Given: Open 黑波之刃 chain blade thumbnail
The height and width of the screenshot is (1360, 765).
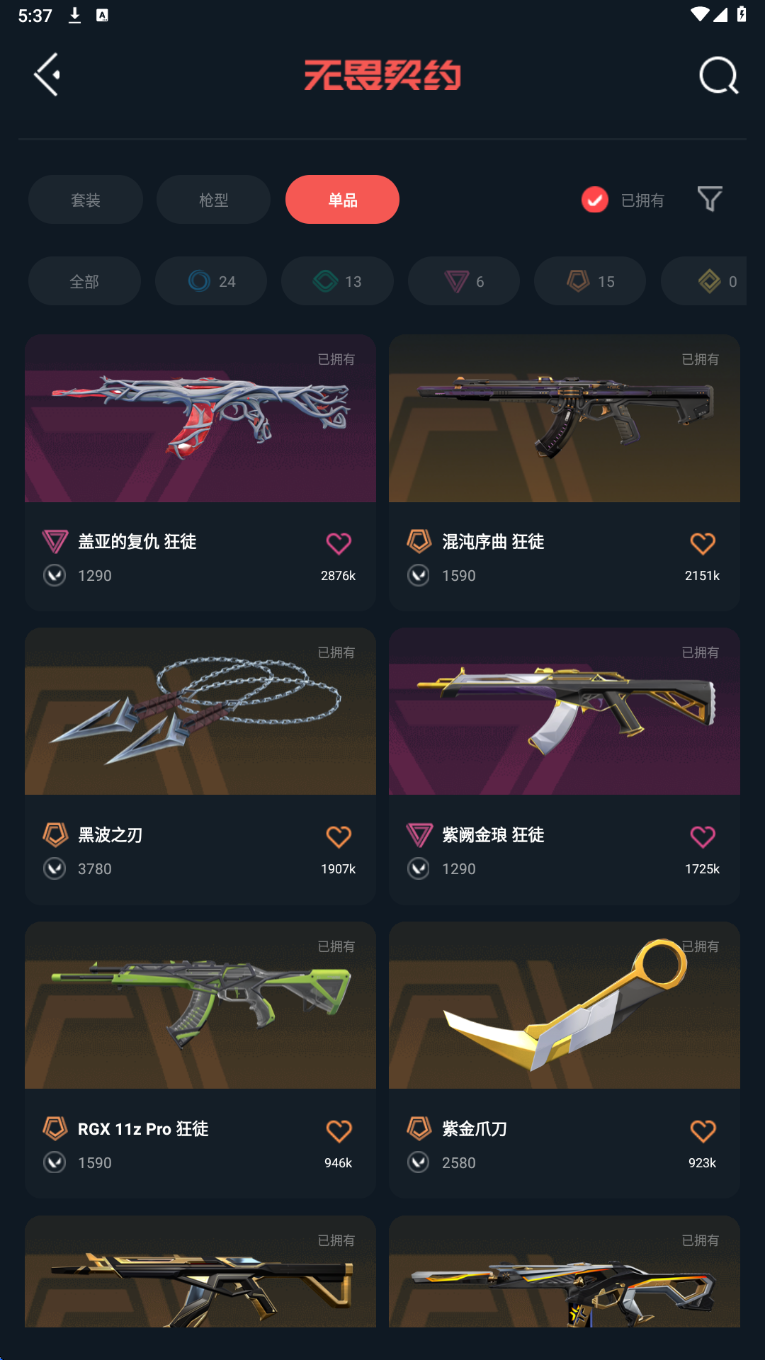Looking at the screenshot, I should point(200,712).
